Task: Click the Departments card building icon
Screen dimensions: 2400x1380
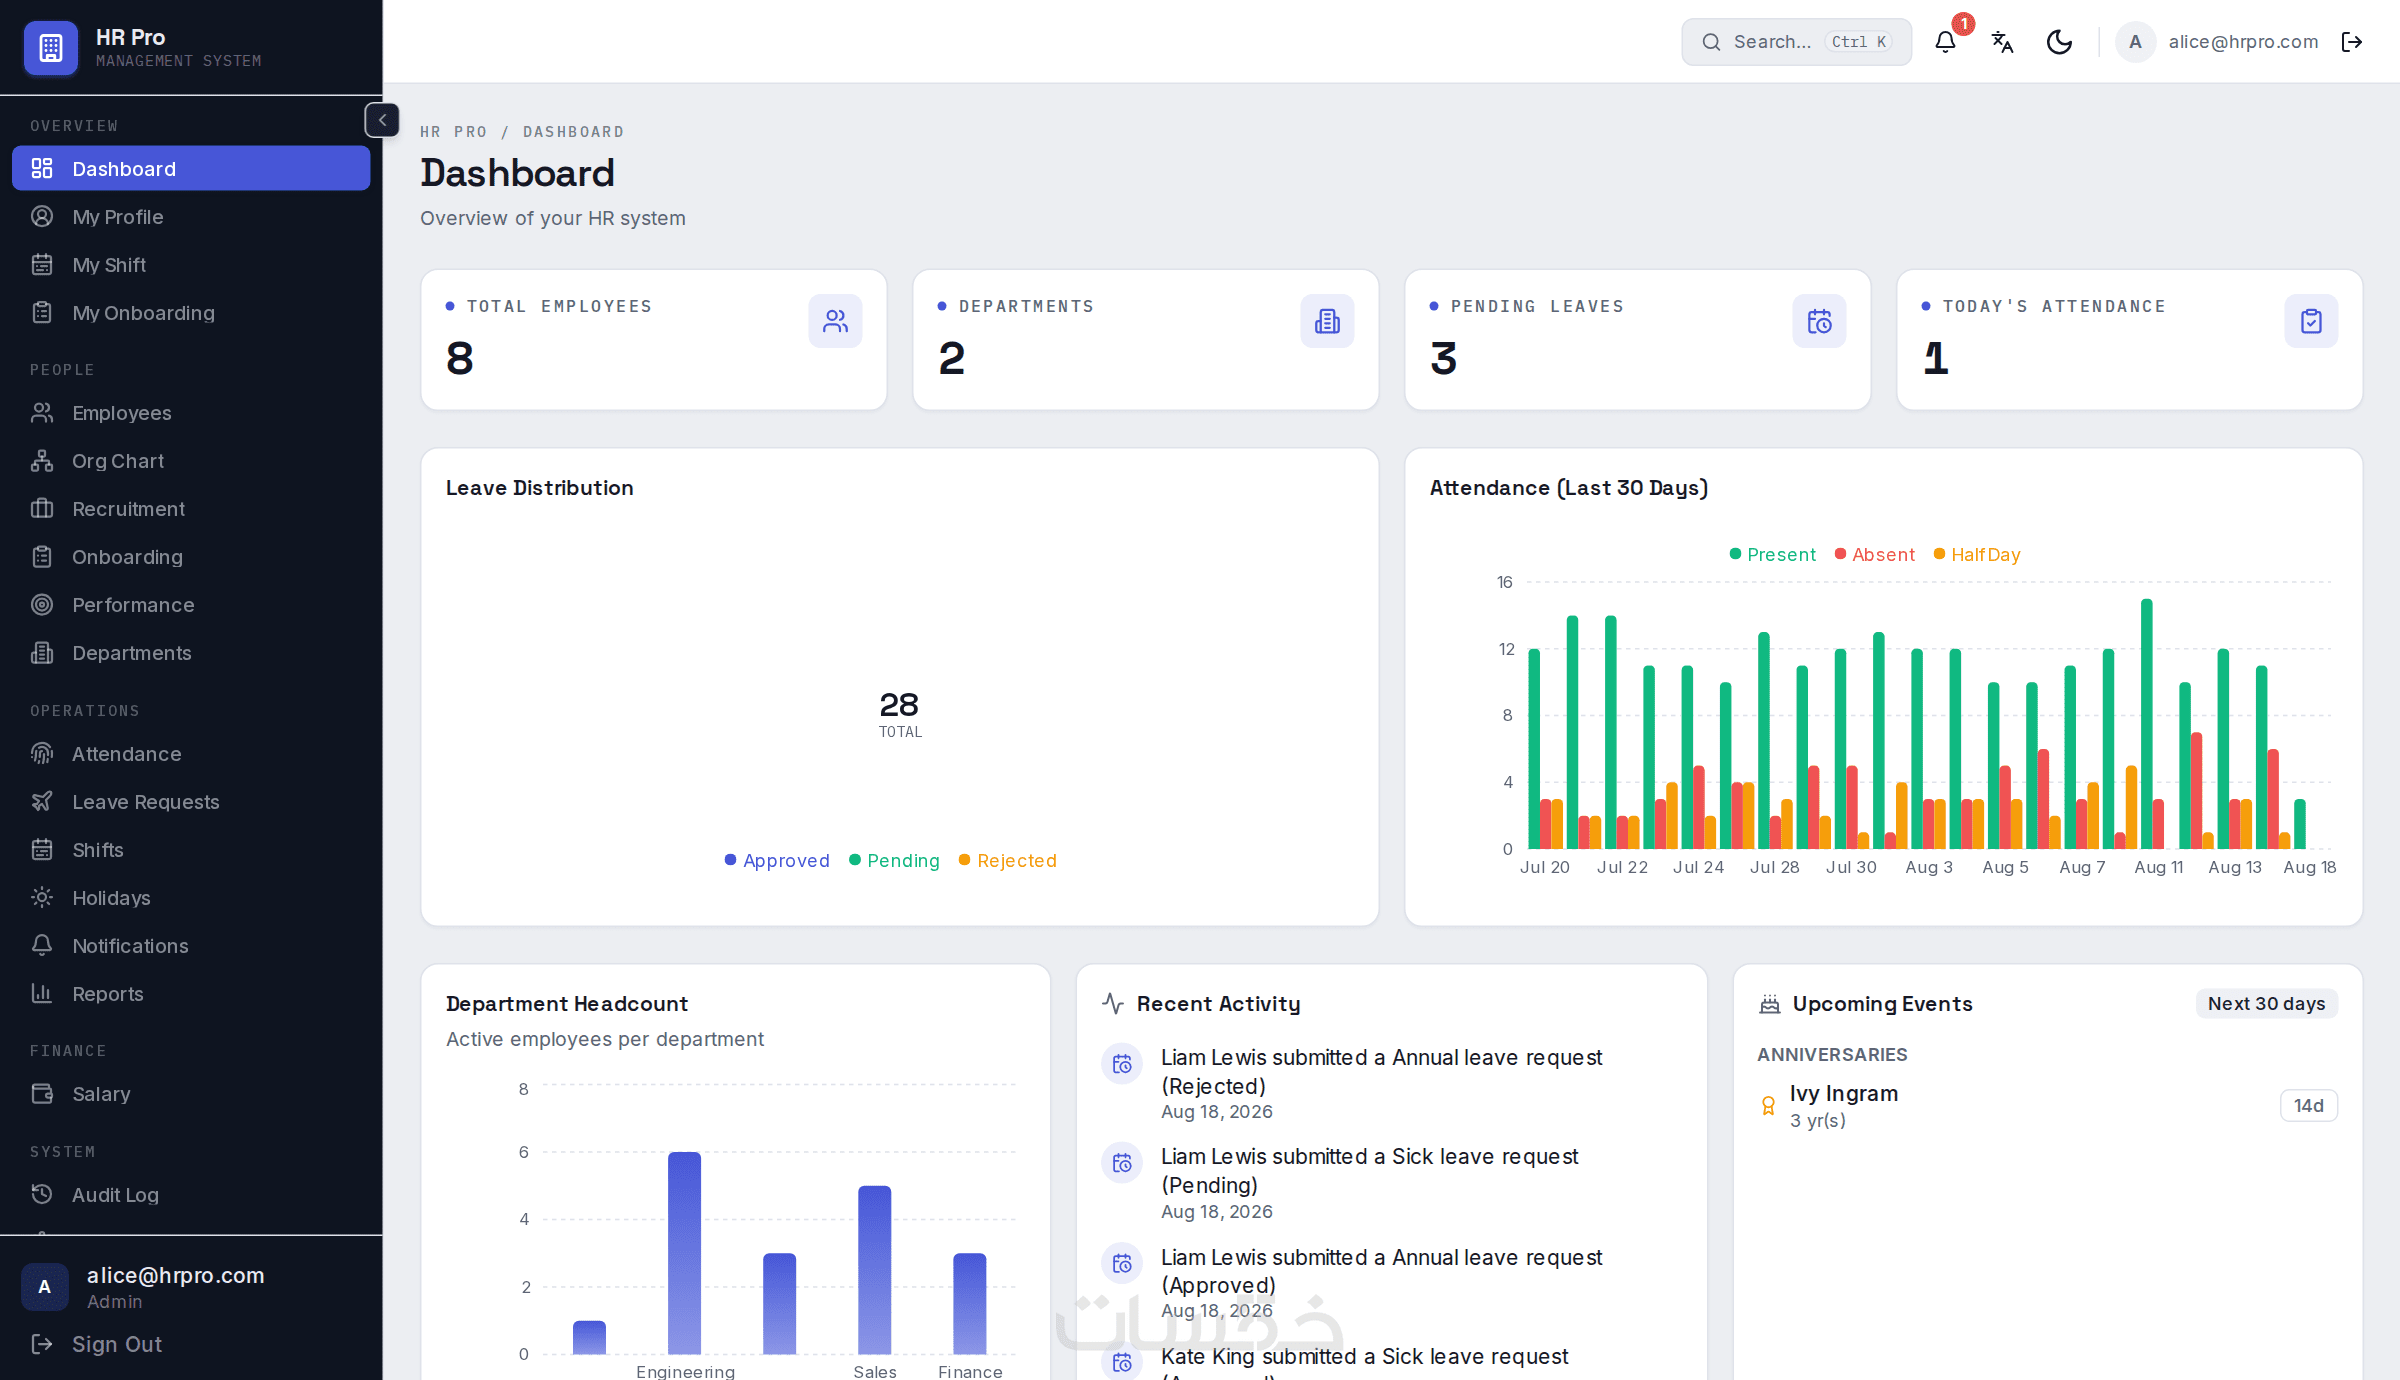Action: [1327, 321]
